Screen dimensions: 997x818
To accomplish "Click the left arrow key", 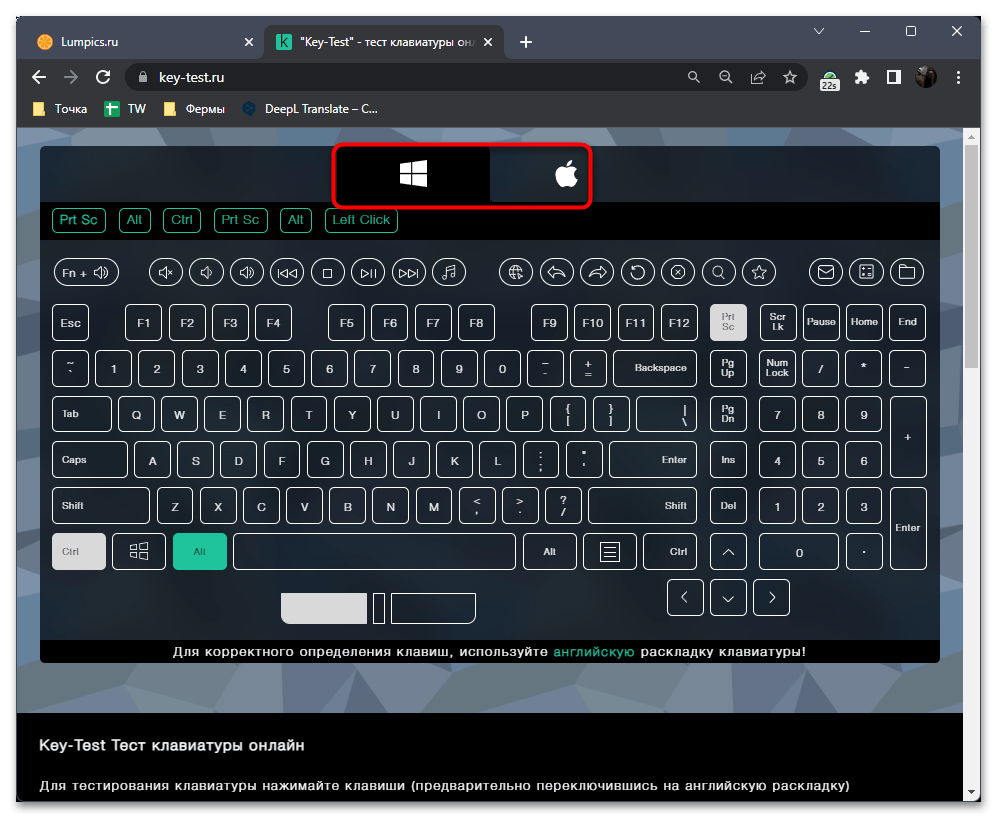I will [x=685, y=597].
